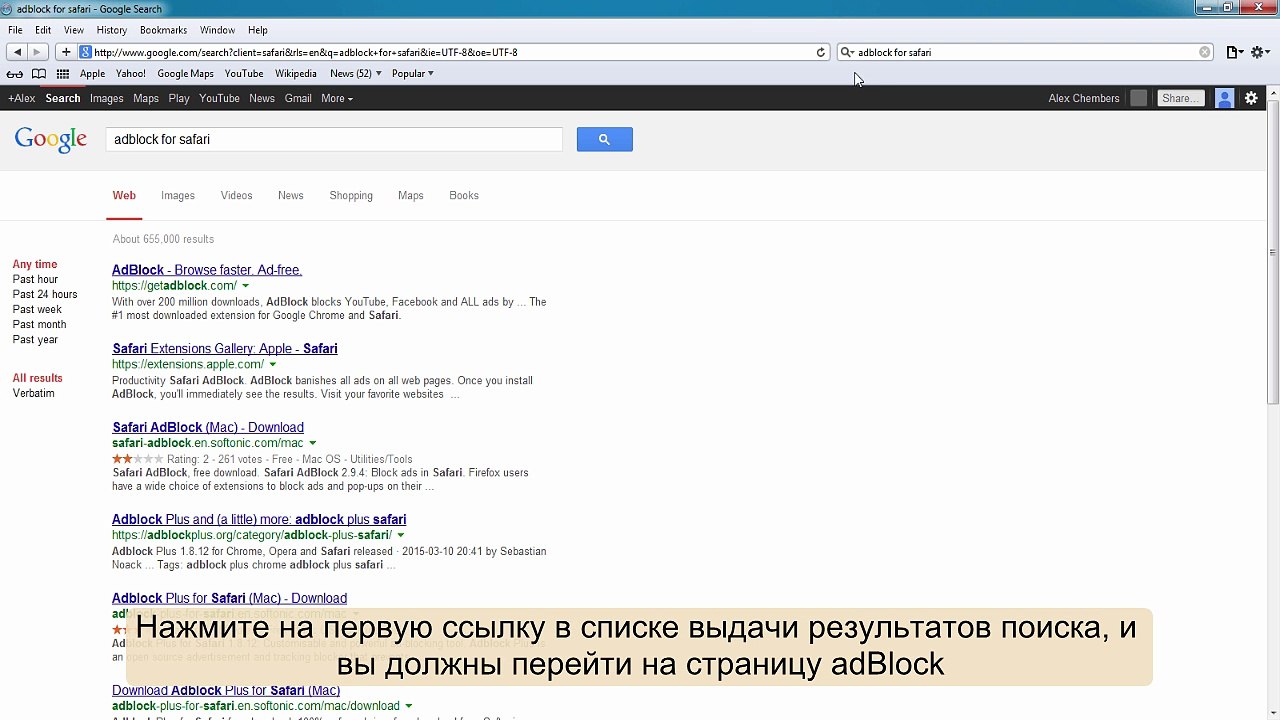Screen dimensions: 1280x720
Task: Open the search engine magnifier menu
Action: click(x=847, y=52)
